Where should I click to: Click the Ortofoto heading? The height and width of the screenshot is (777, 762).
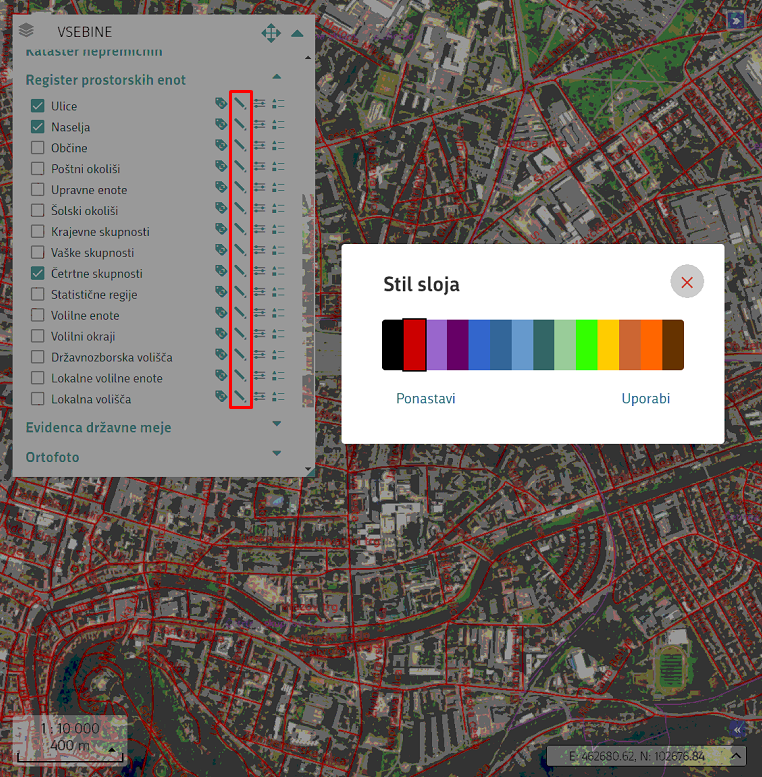click(53, 457)
